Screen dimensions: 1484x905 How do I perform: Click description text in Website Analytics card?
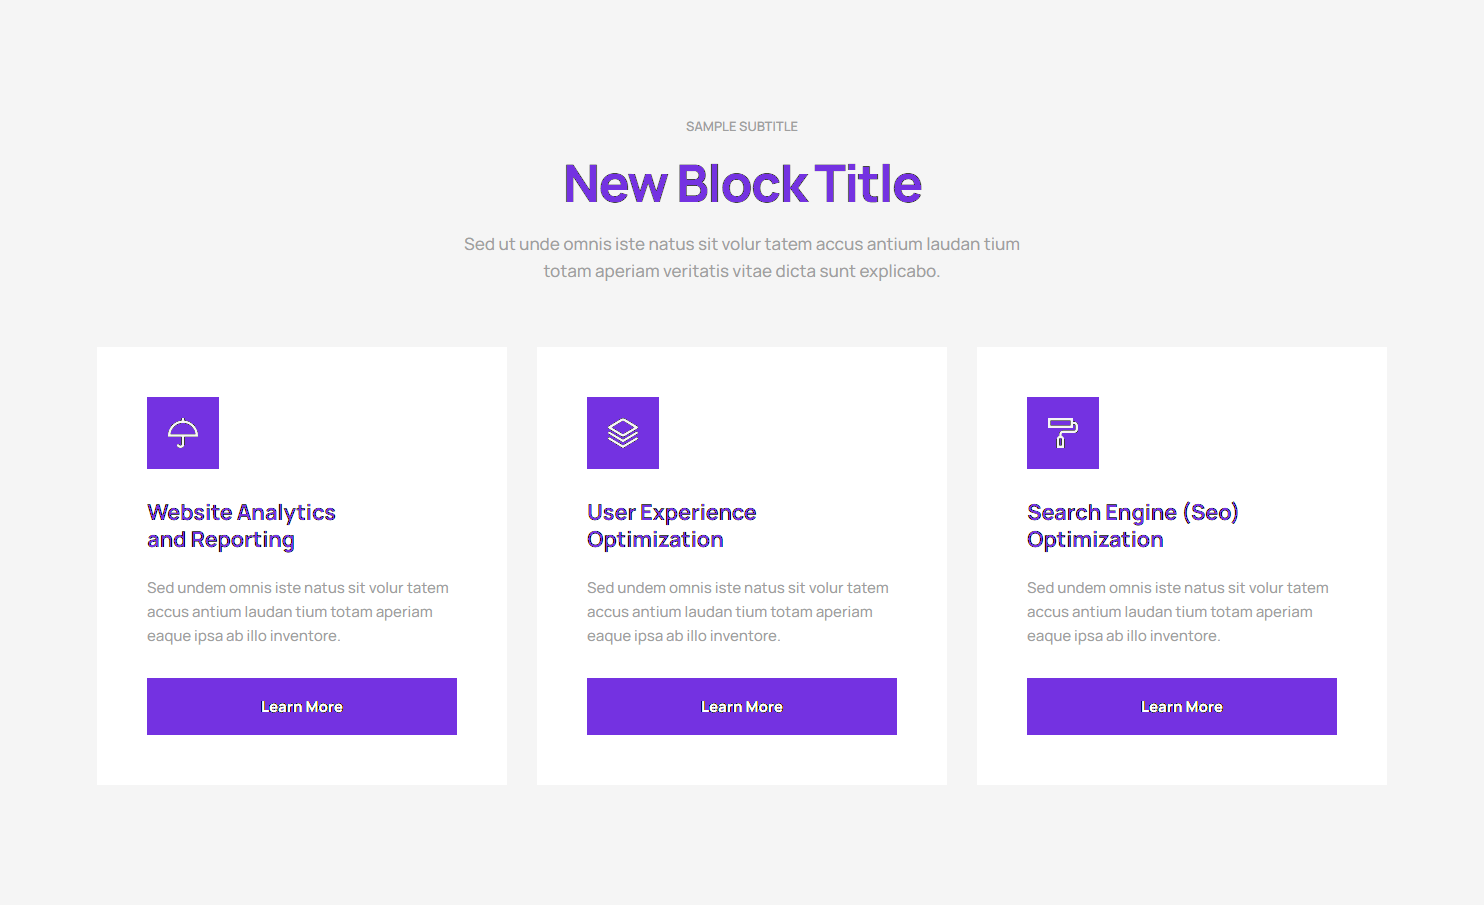pos(297,612)
